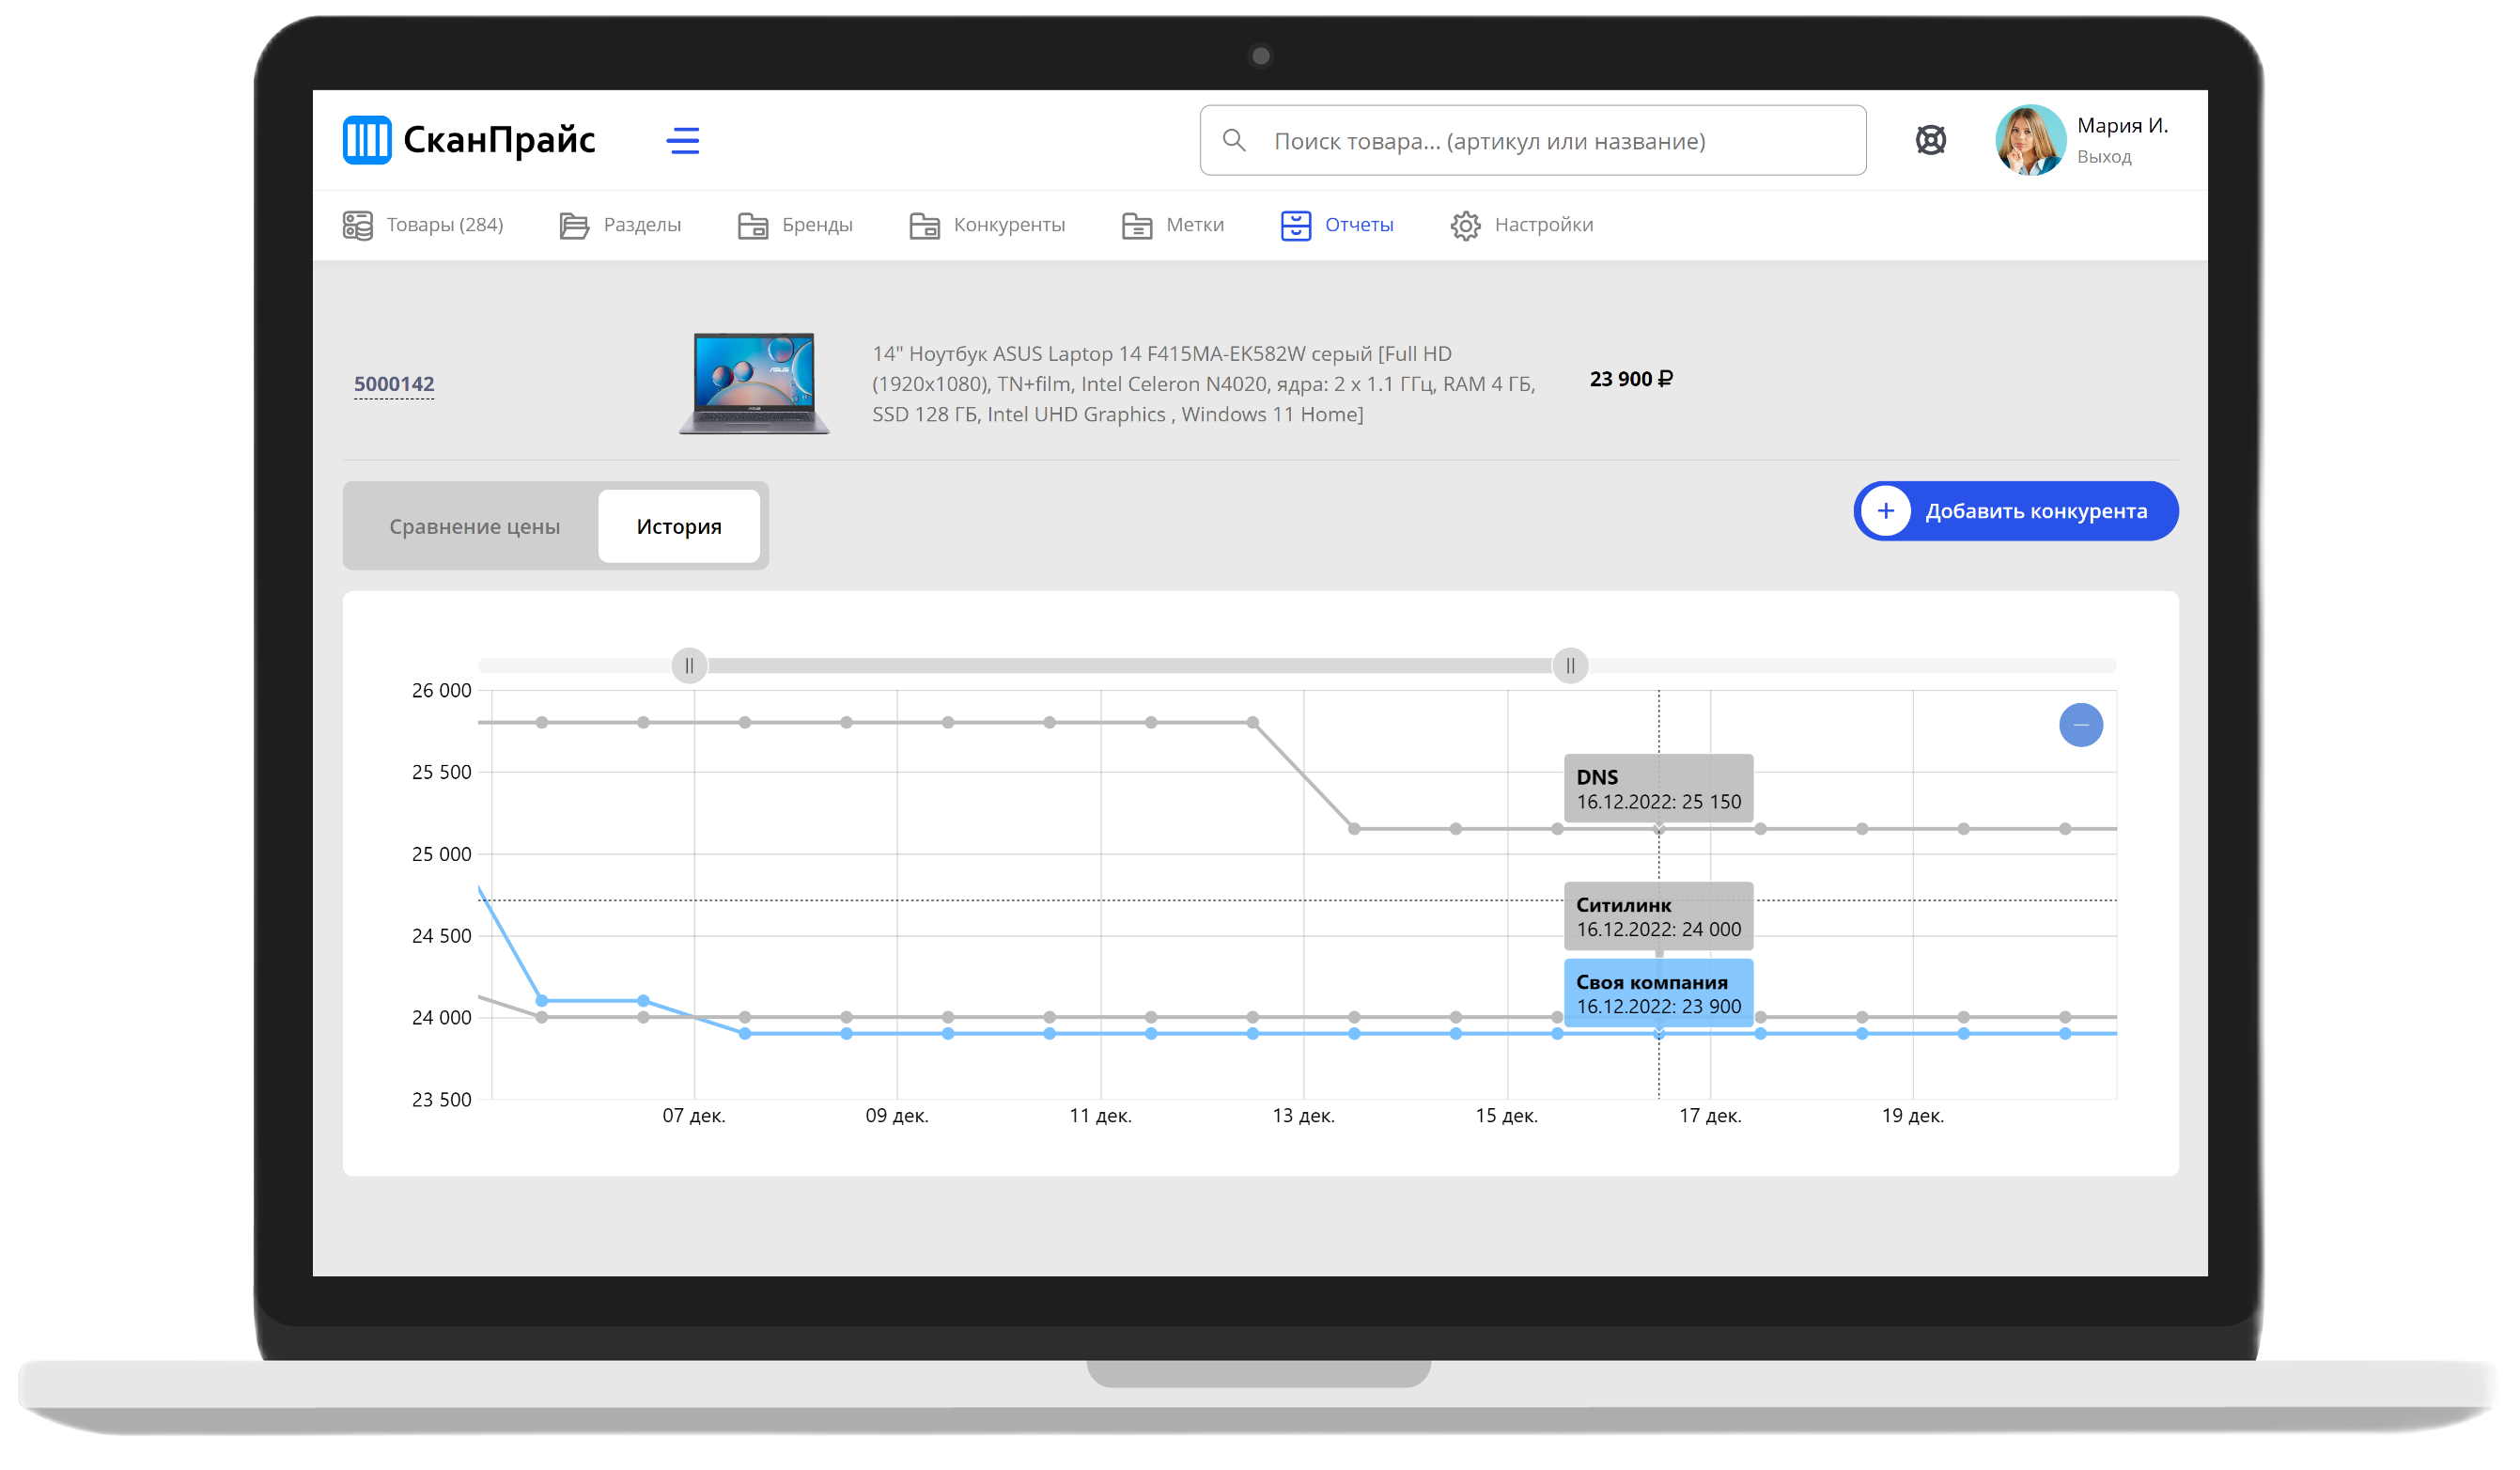Click the Выход logout link
The image size is (2520, 1470).
click(x=2104, y=157)
